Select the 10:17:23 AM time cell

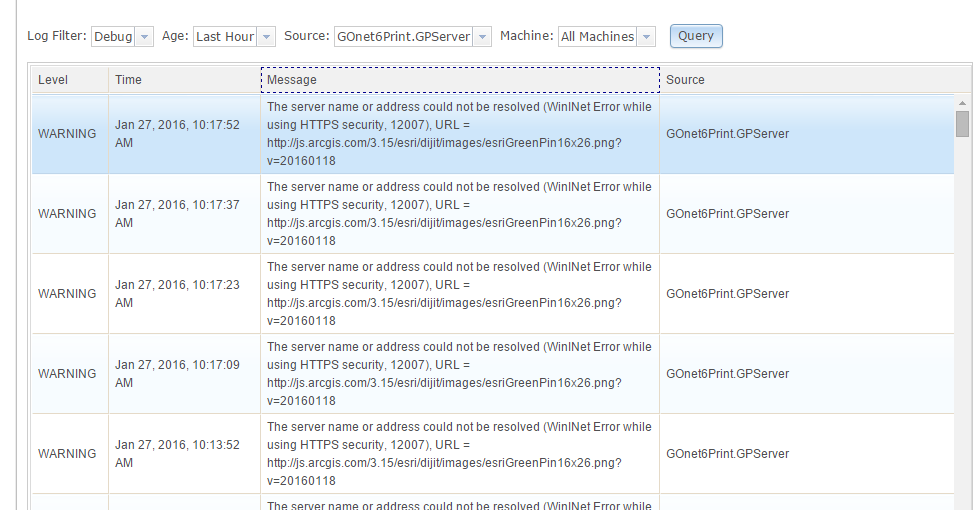[184, 294]
